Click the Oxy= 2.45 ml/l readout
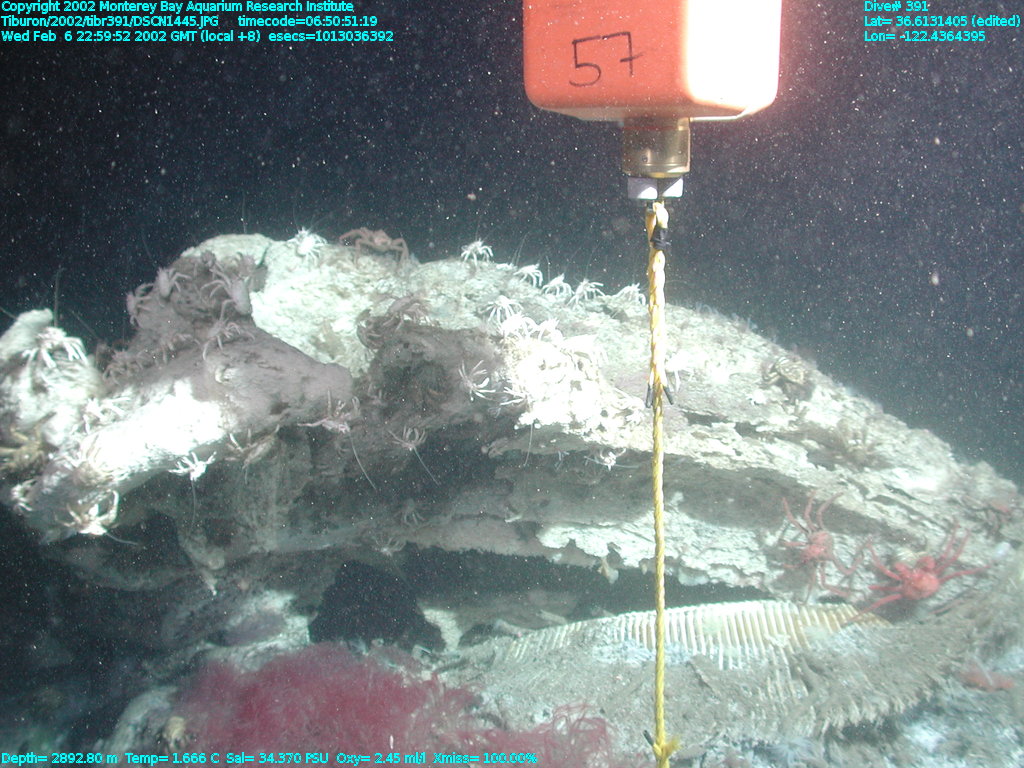The image size is (1024, 768). pos(381,758)
